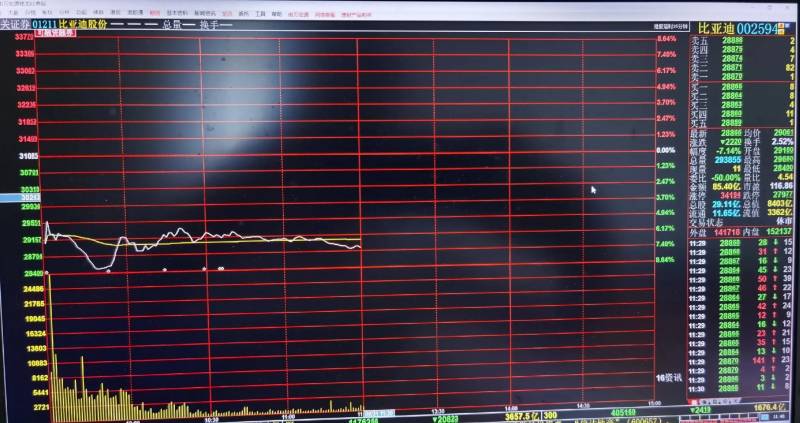The height and width of the screenshot is (423, 800).
Task: Open the 16资讯 news link
Action: point(668,378)
